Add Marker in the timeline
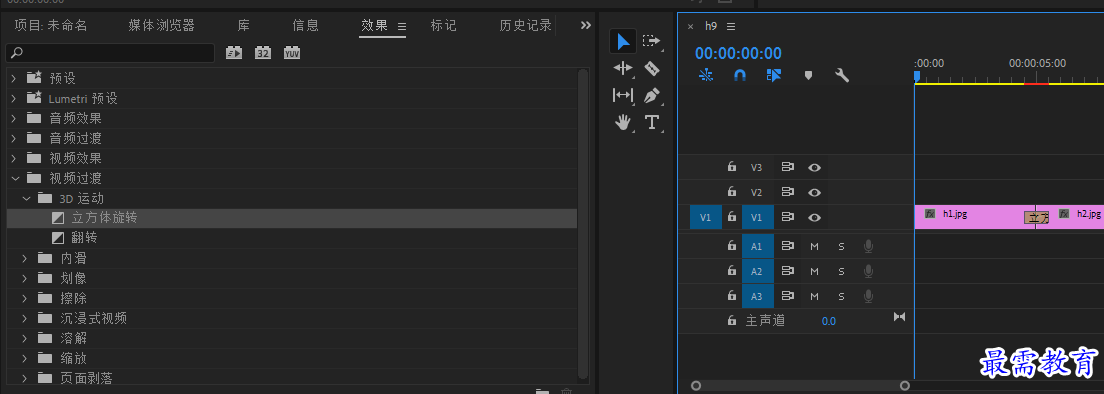The image size is (1104, 394). click(x=808, y=75)
